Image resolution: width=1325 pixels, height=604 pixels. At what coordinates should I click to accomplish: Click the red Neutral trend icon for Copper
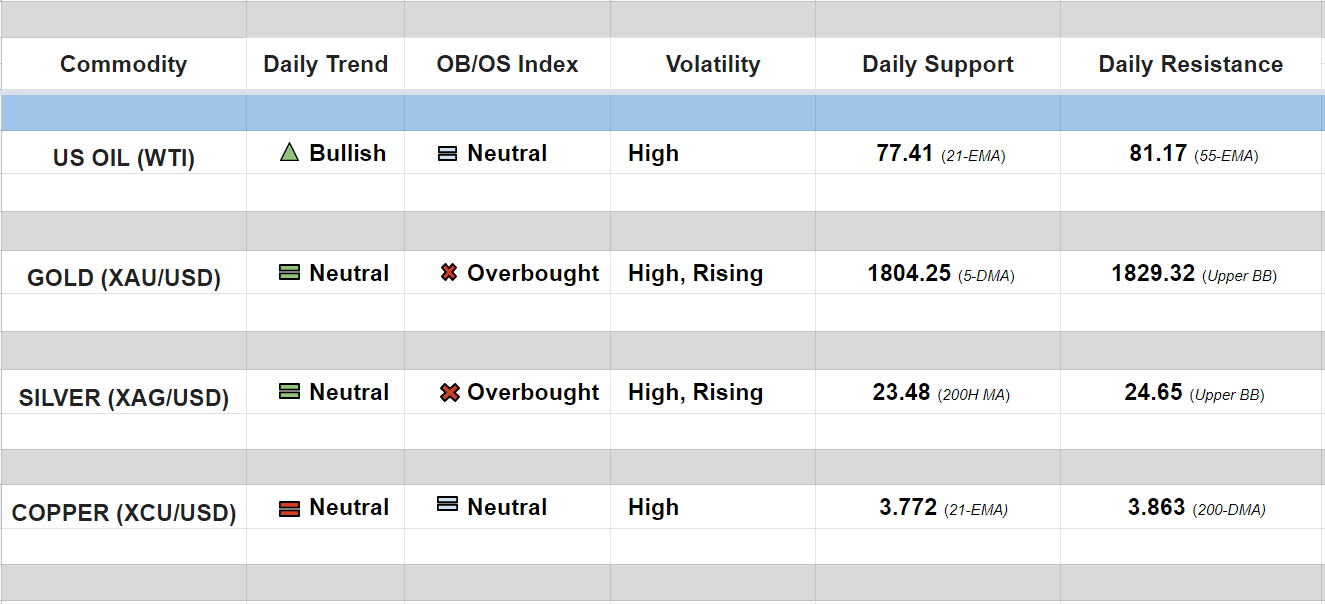[289, 508]
